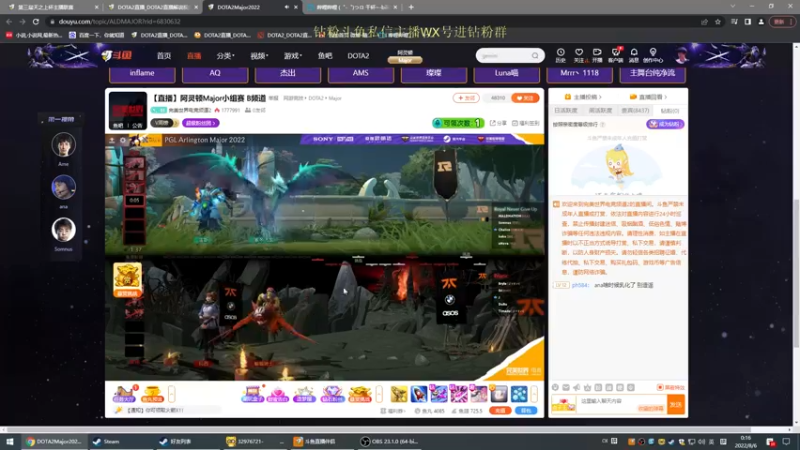Click the orange Follow (关注) button for streamer
The width and height of the screenshot is (800, 450).
[x=525, y=98]
